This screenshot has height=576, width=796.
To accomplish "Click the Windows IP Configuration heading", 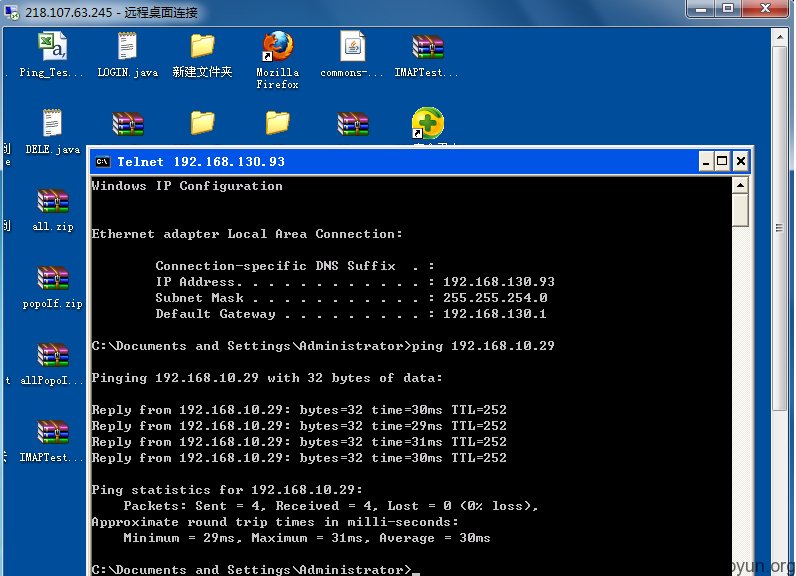I will click(187, 186).
